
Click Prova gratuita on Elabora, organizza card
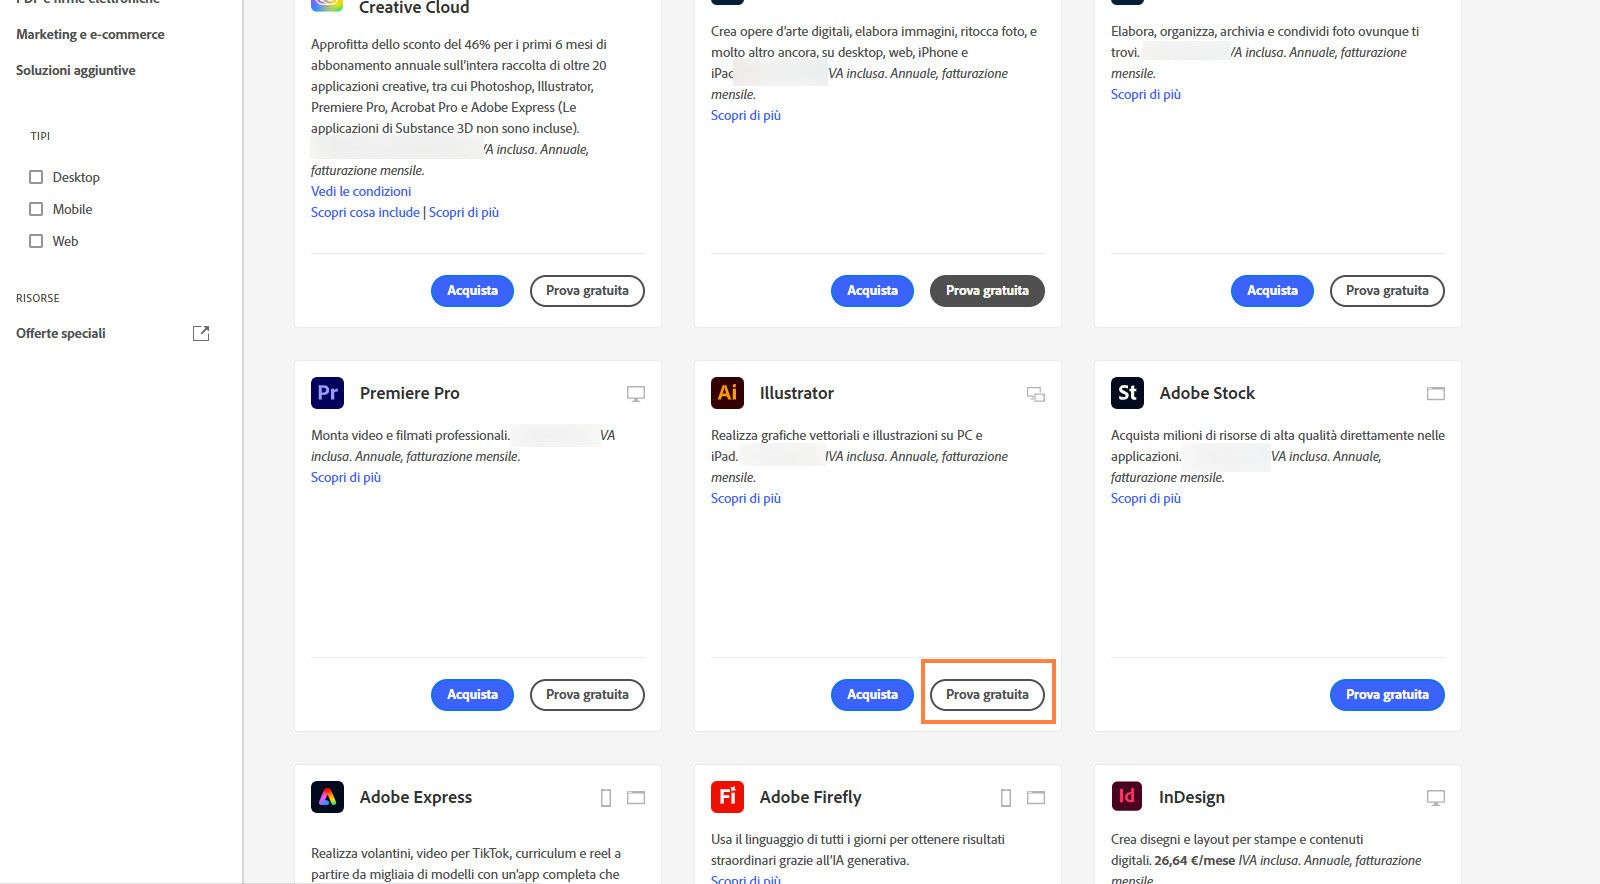(1387, 291)
